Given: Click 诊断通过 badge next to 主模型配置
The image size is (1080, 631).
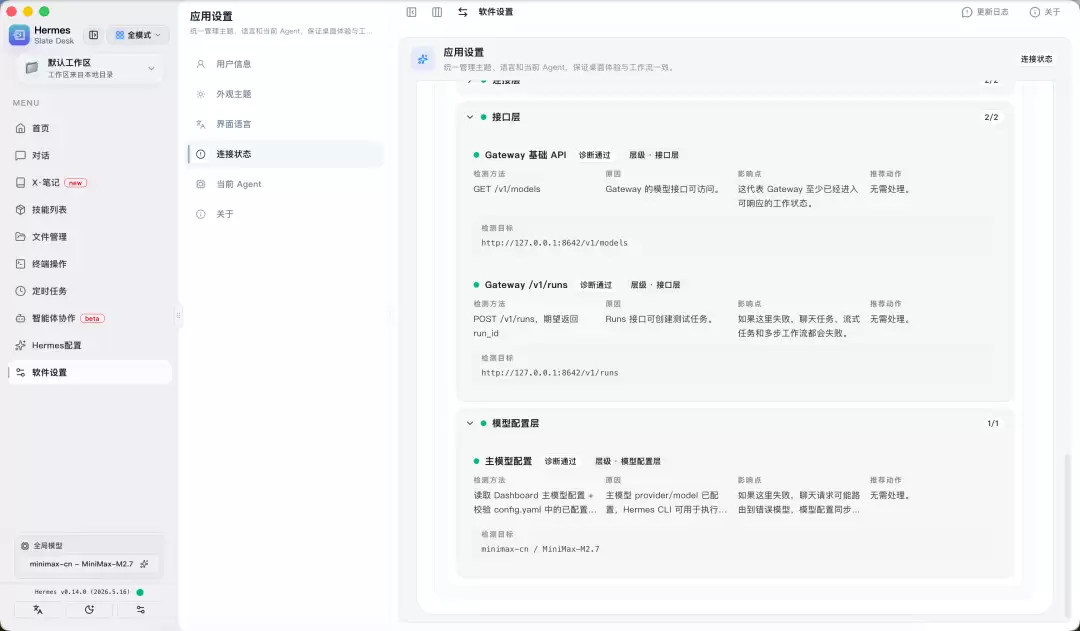Looking at the screenshot, I should point(560,461).
